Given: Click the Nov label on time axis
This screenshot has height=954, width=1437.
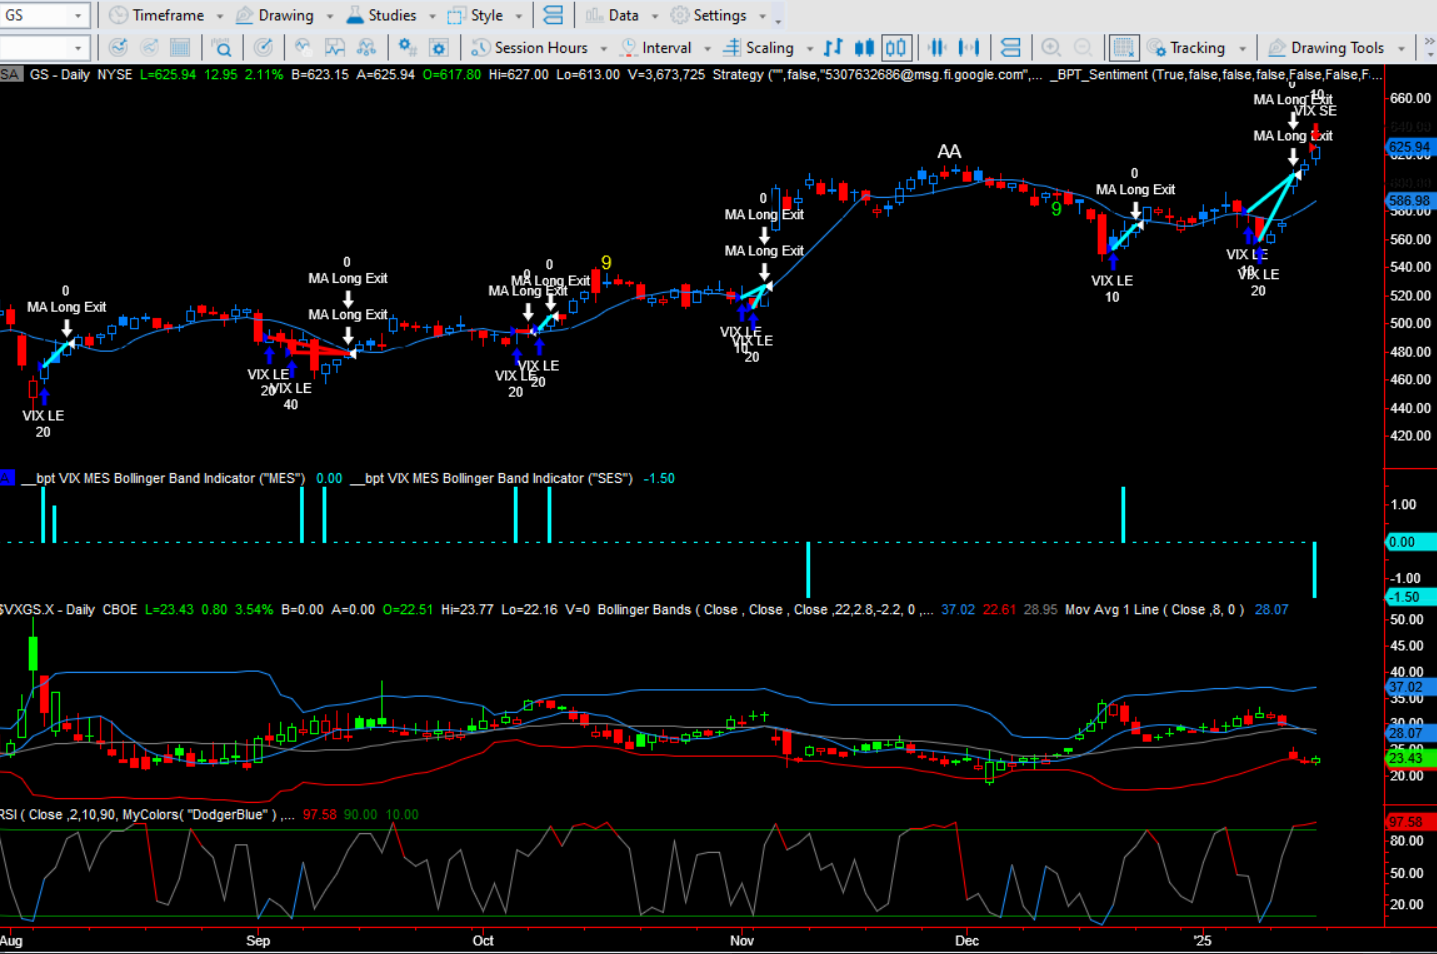Looking at the screenshot, I should (742, 941).
